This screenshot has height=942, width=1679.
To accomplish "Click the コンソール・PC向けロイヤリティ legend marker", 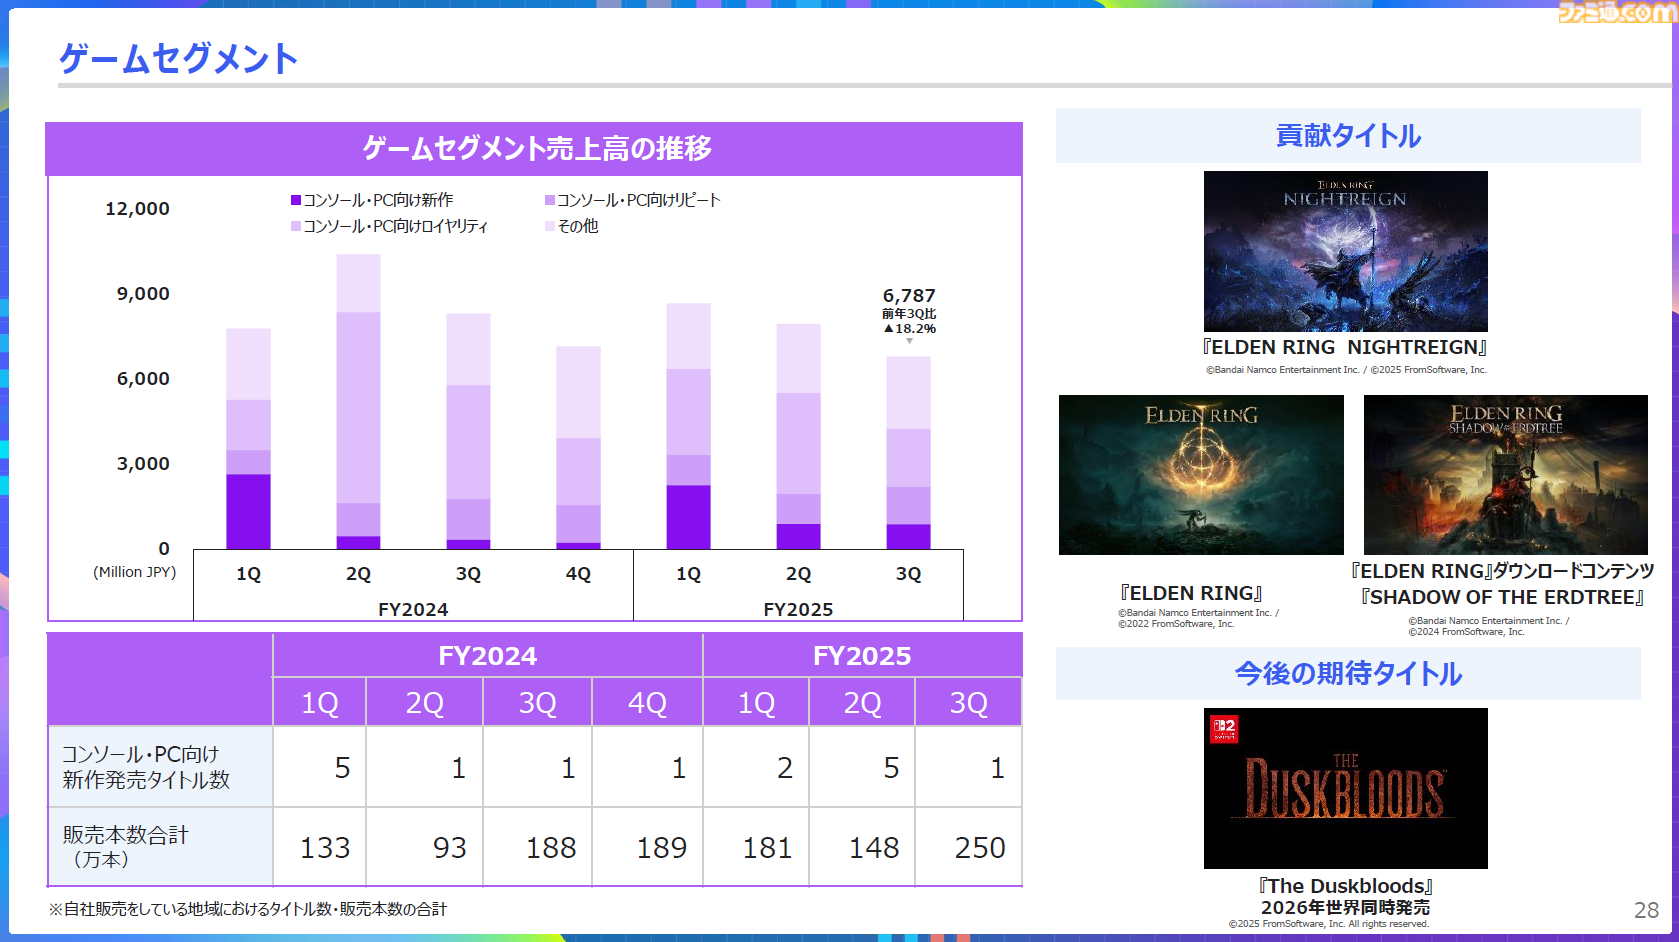I will click(x=294, y=227).
